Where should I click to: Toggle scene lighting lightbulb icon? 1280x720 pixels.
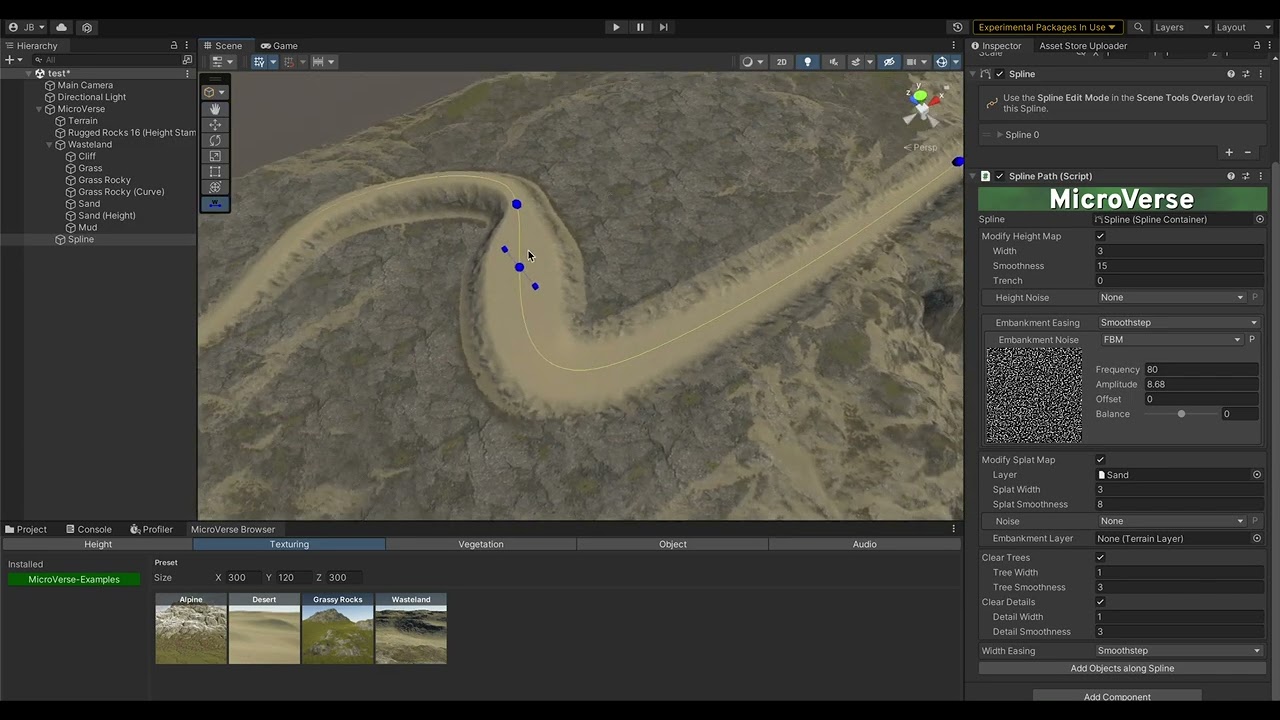pyautogui.click(x=808, y=62)
